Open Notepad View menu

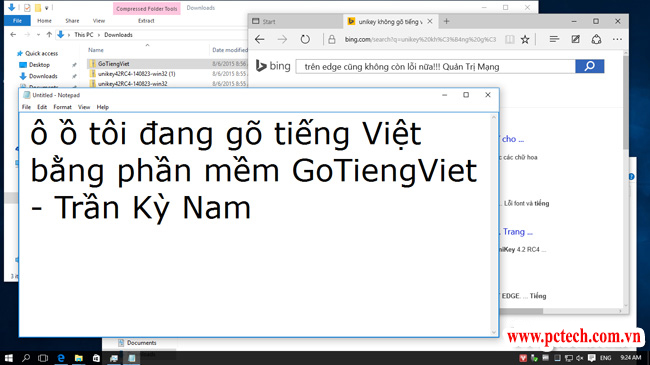84,107
